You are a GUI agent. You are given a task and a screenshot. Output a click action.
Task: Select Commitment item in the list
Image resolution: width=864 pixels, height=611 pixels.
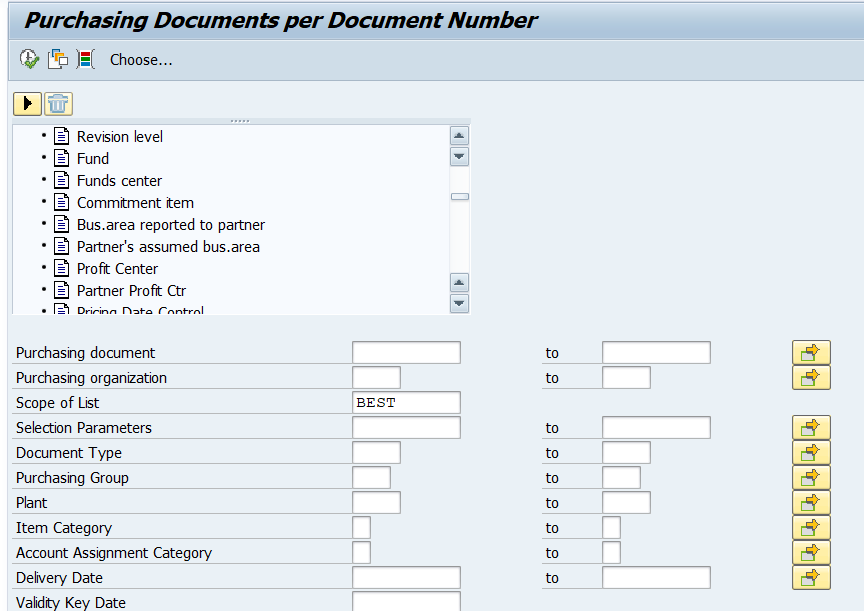pyautogui.click(x=135, y=203)
